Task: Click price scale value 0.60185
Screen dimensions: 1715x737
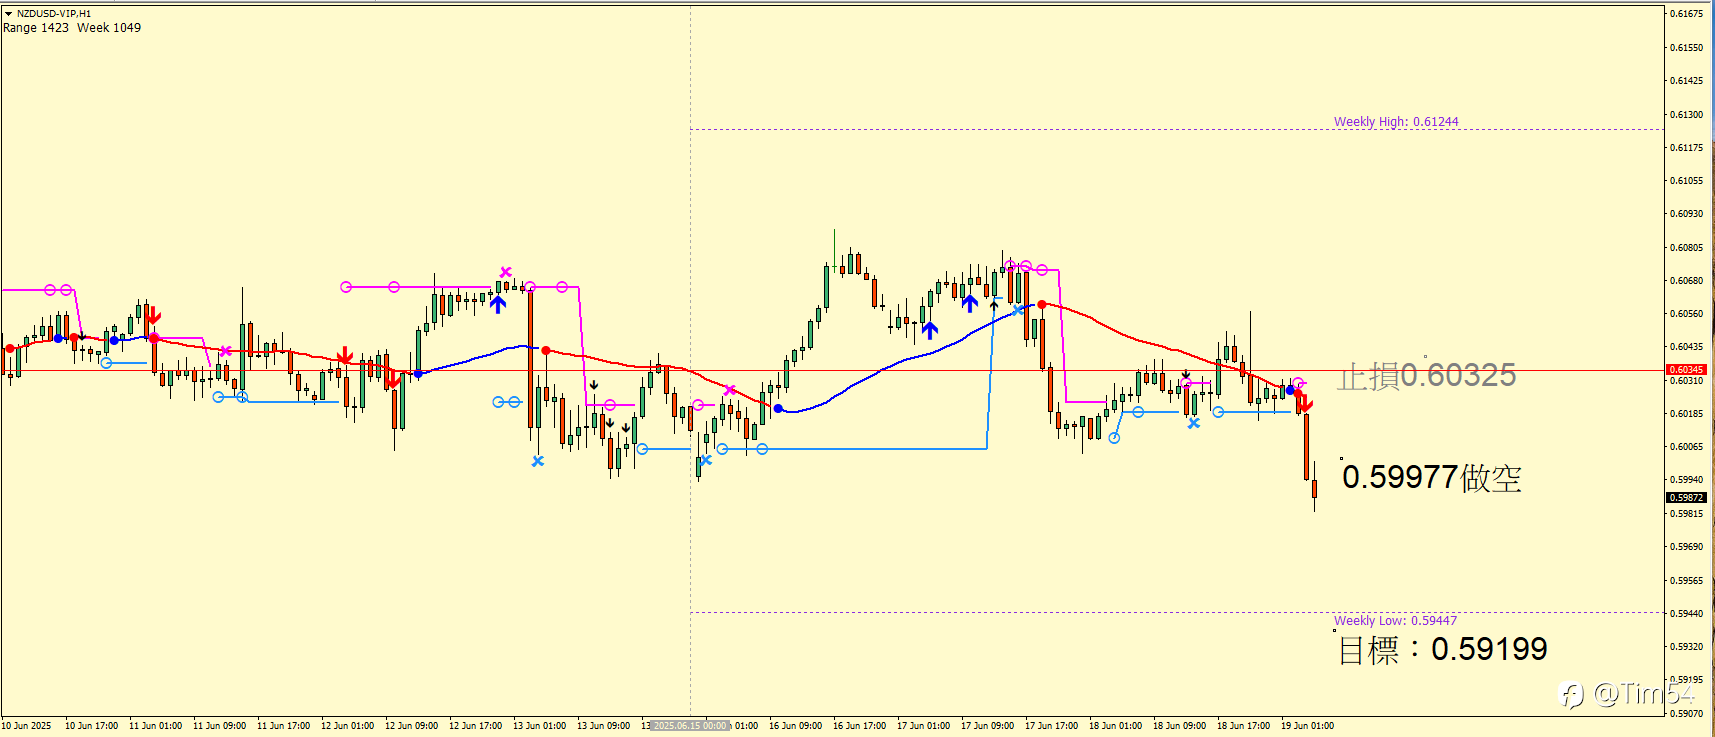Action: [x=1687, y=414]
